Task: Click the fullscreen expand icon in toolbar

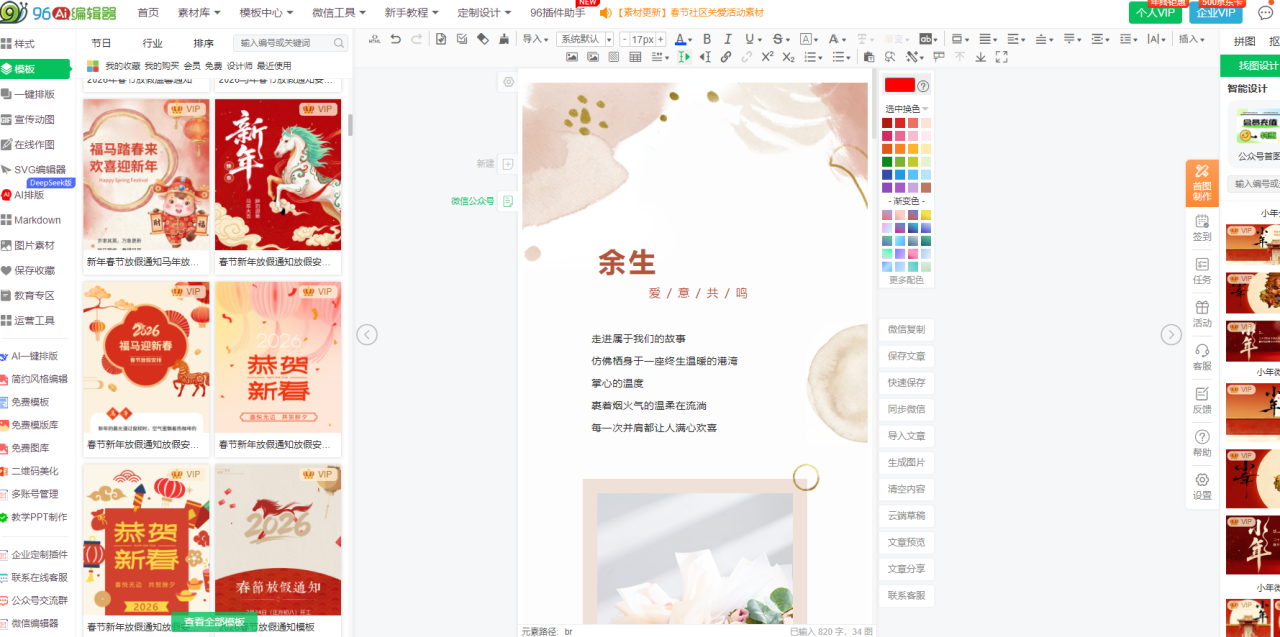Action: coord(1001,57)
